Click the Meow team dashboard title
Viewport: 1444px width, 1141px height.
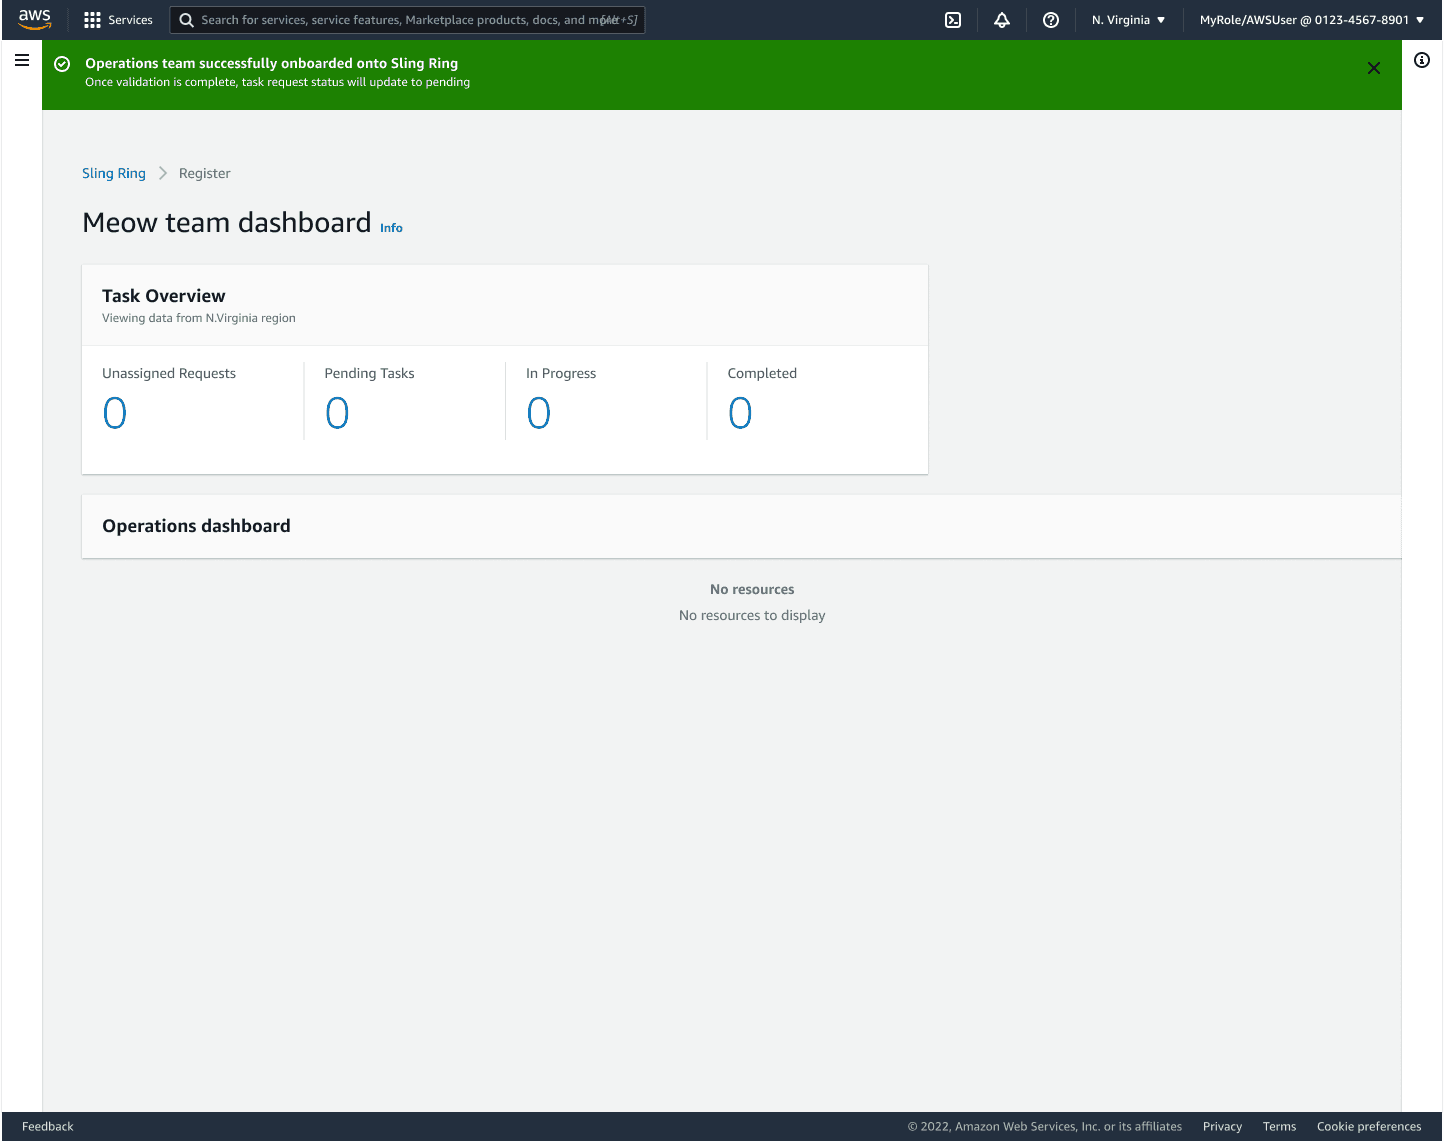pos(227,222)
